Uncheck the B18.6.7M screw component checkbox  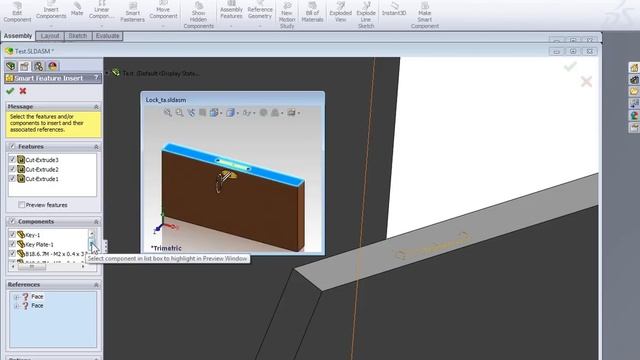[x=12, y=253]
